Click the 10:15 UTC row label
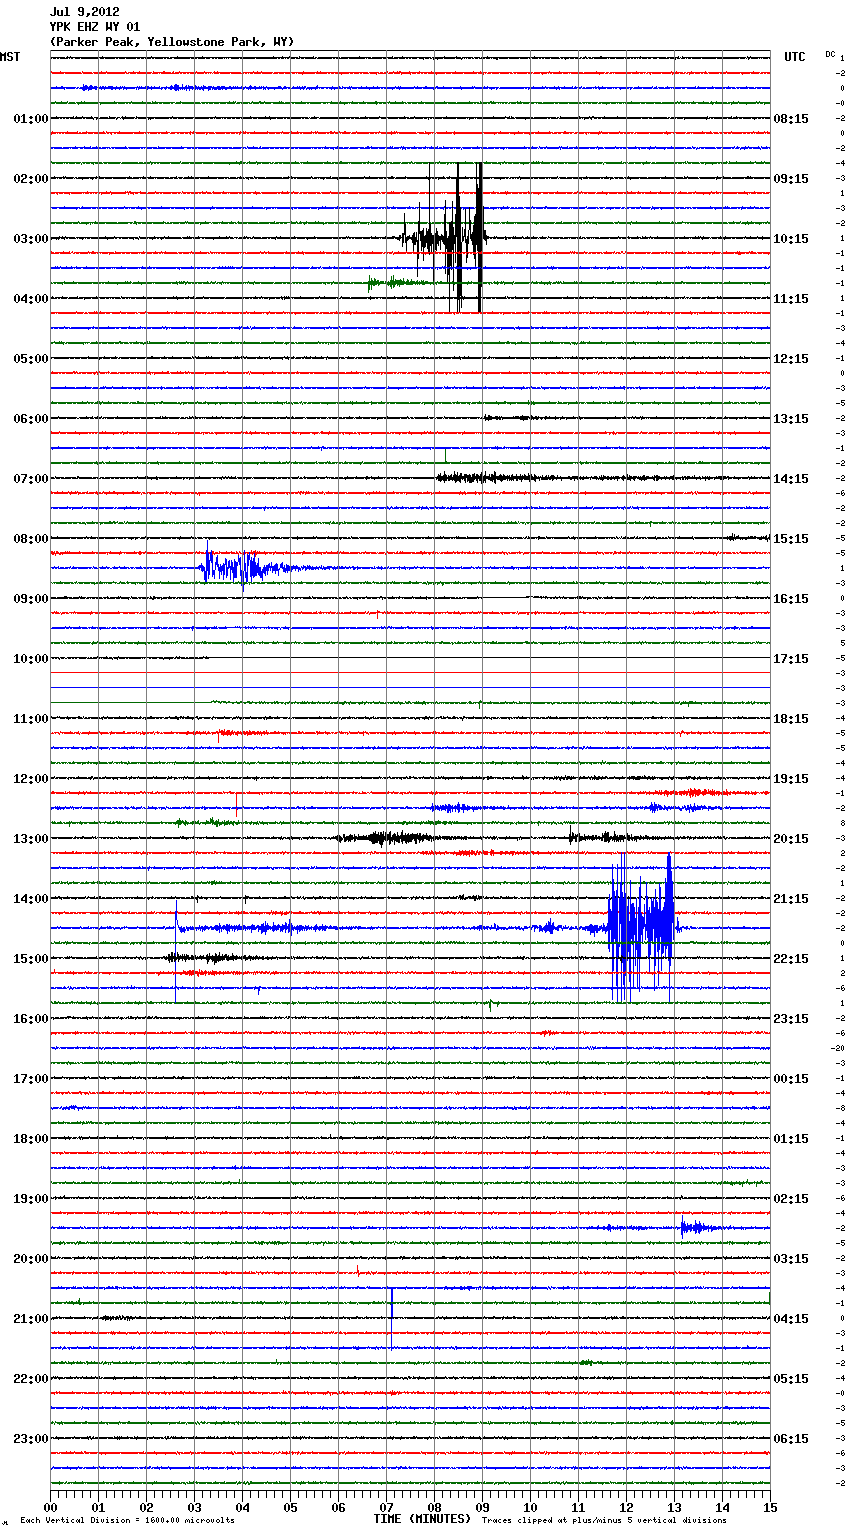The width and height of the screenshot is (850, 1534). point(791,239)
